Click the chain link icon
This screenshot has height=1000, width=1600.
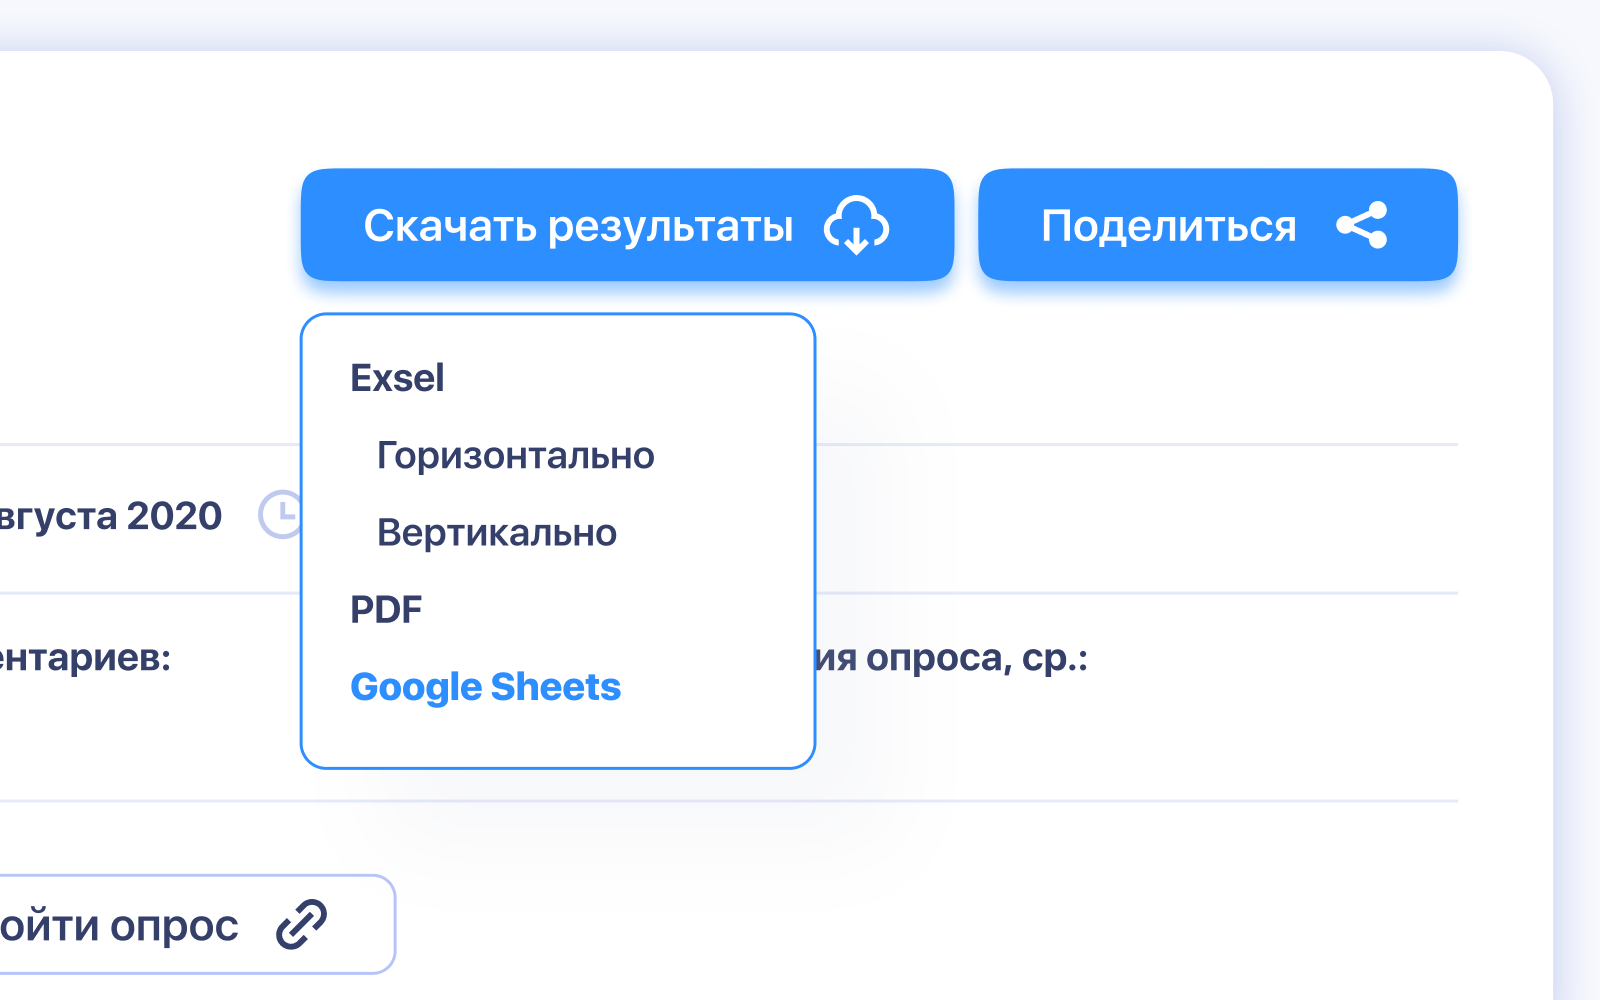(301, 924)
